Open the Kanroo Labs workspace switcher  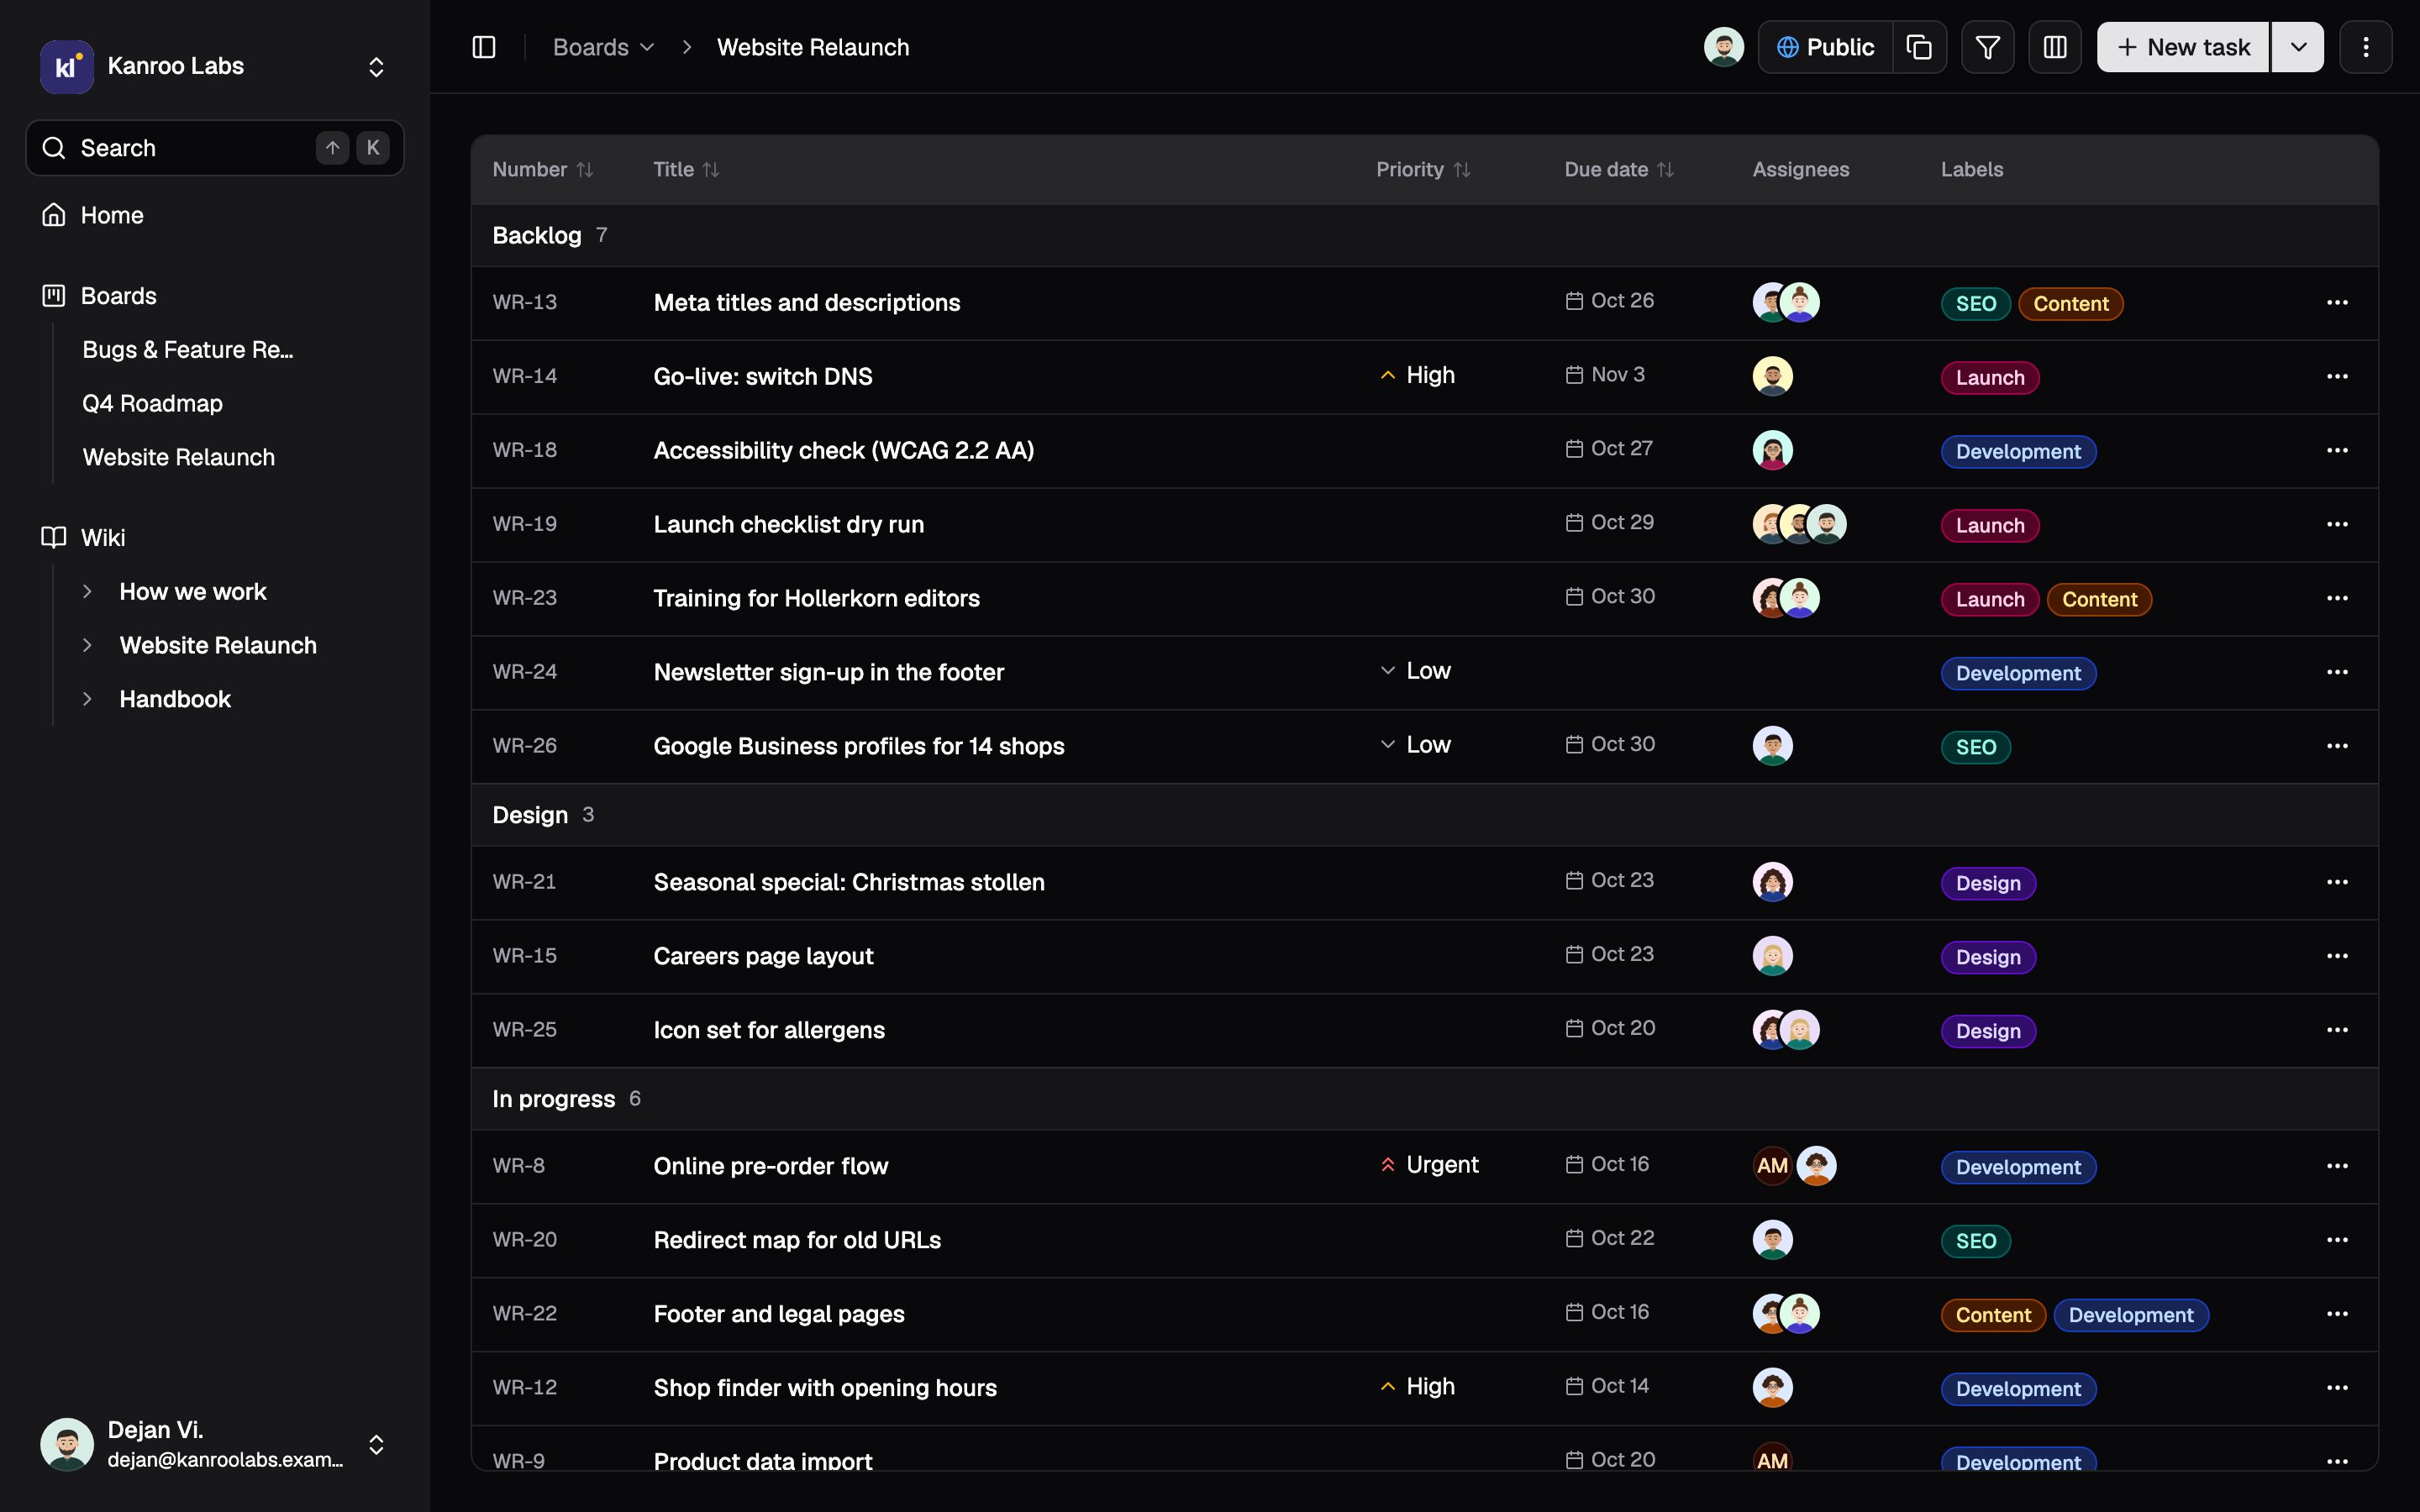[x=214, y=66]
